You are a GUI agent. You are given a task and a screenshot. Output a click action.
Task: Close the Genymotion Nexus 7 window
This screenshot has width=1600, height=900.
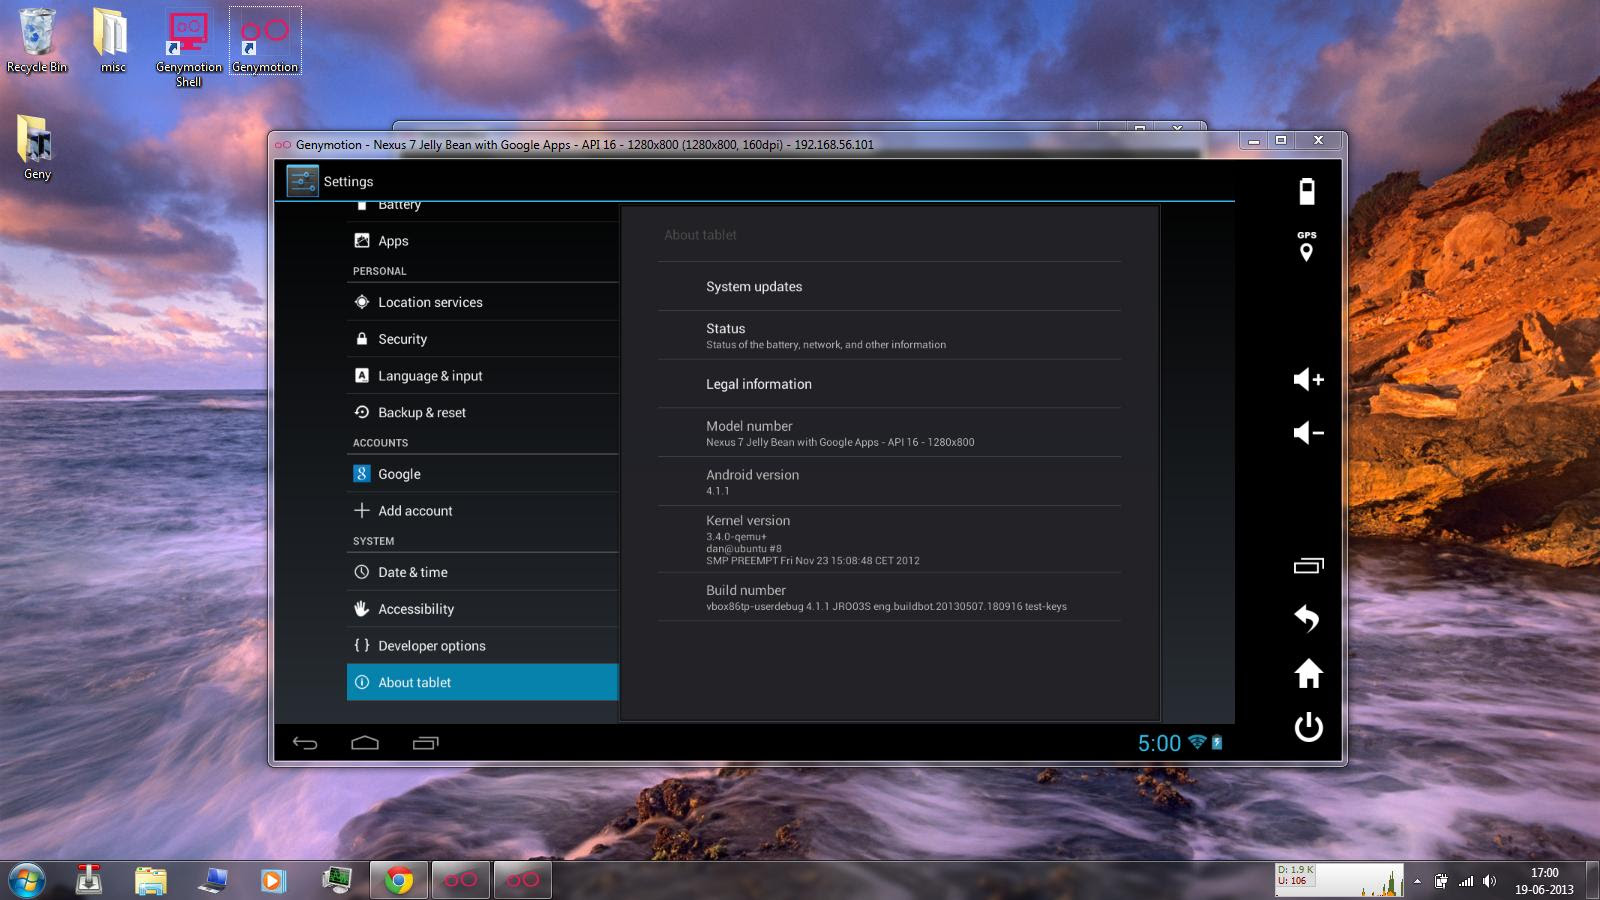coord(1318,141)
